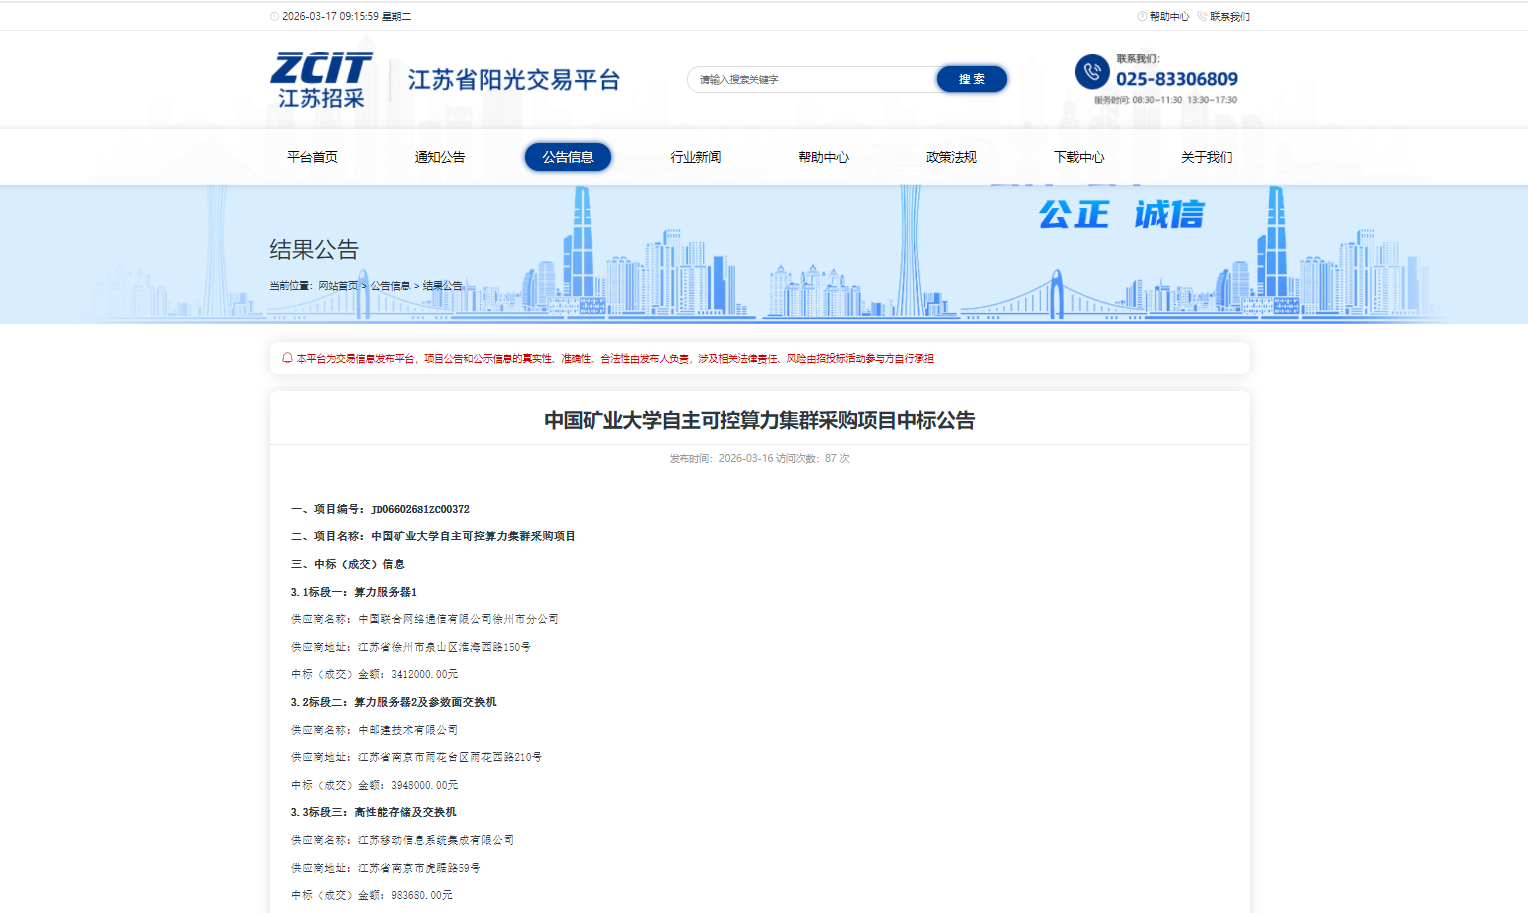This screenshot has width=1528, height=913.
Task: Navigate to 政策法规 section
Action: (951, 157)
